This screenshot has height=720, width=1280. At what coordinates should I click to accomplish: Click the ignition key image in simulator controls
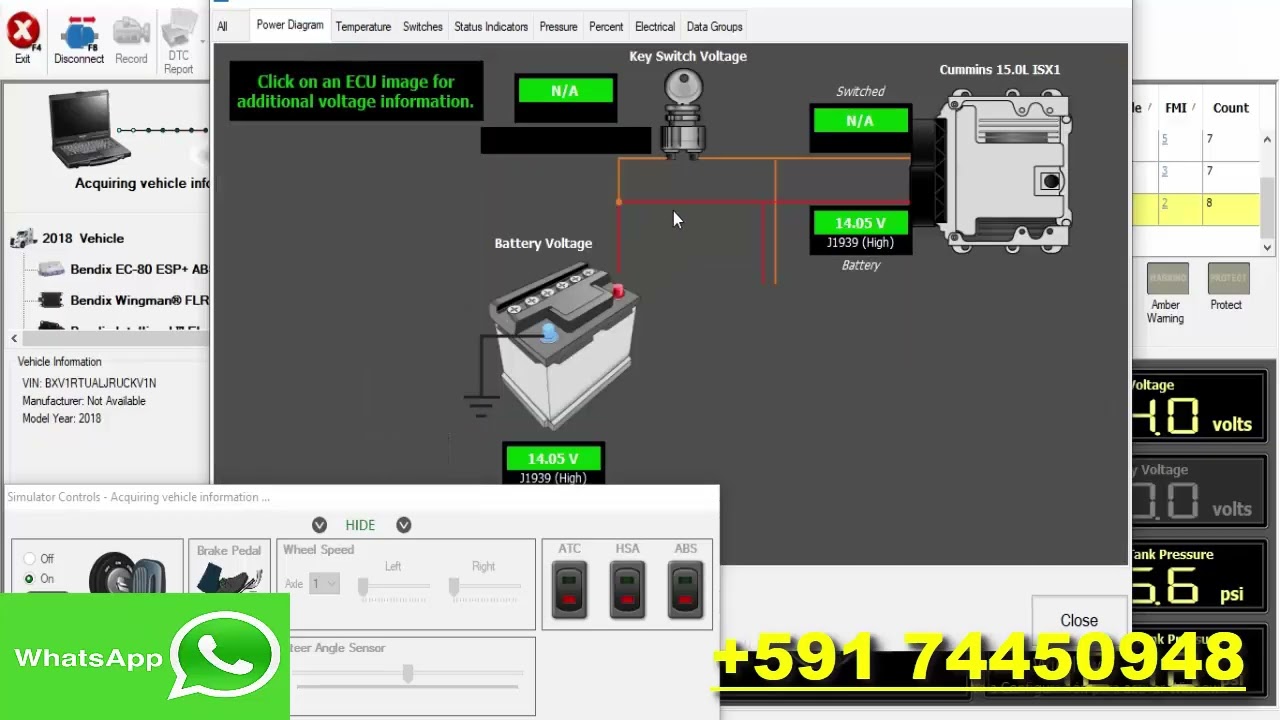[x=128, y=574]
